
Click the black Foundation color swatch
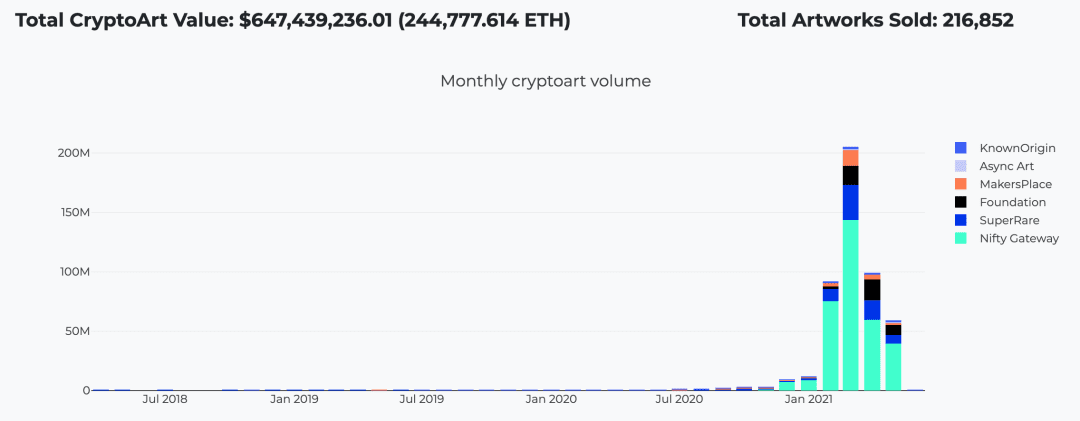click(961, 203)
